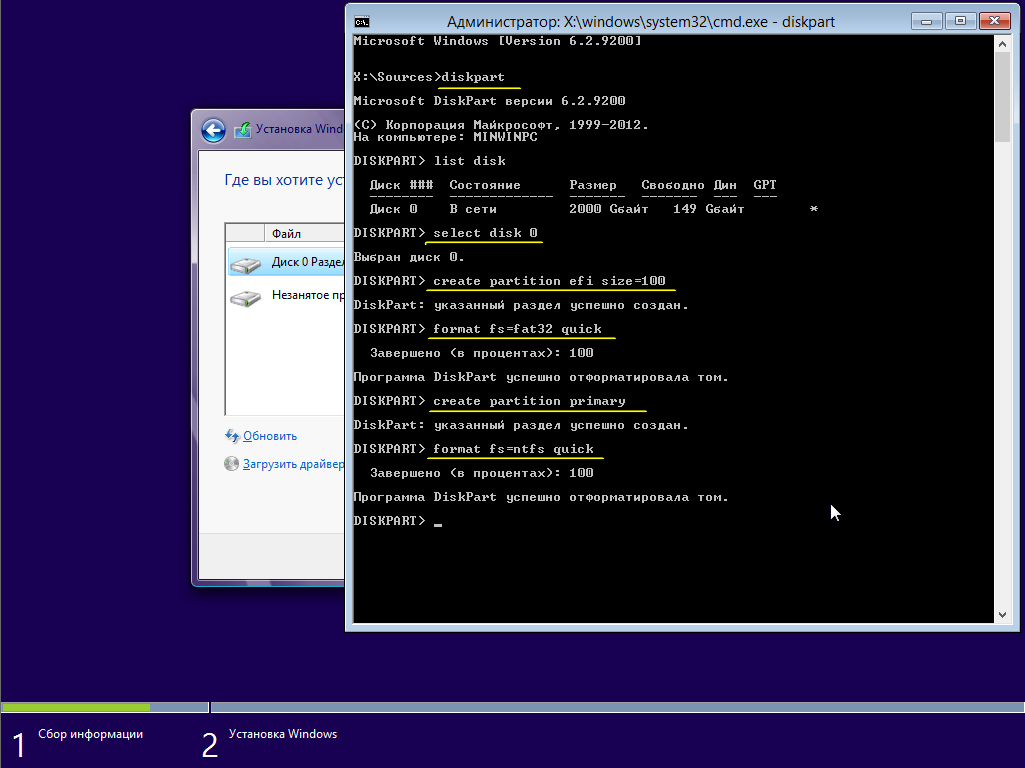Select the Диск 0 Раздел drive icon
This screenshot has width=1025, height=768.
pos(246,264)
